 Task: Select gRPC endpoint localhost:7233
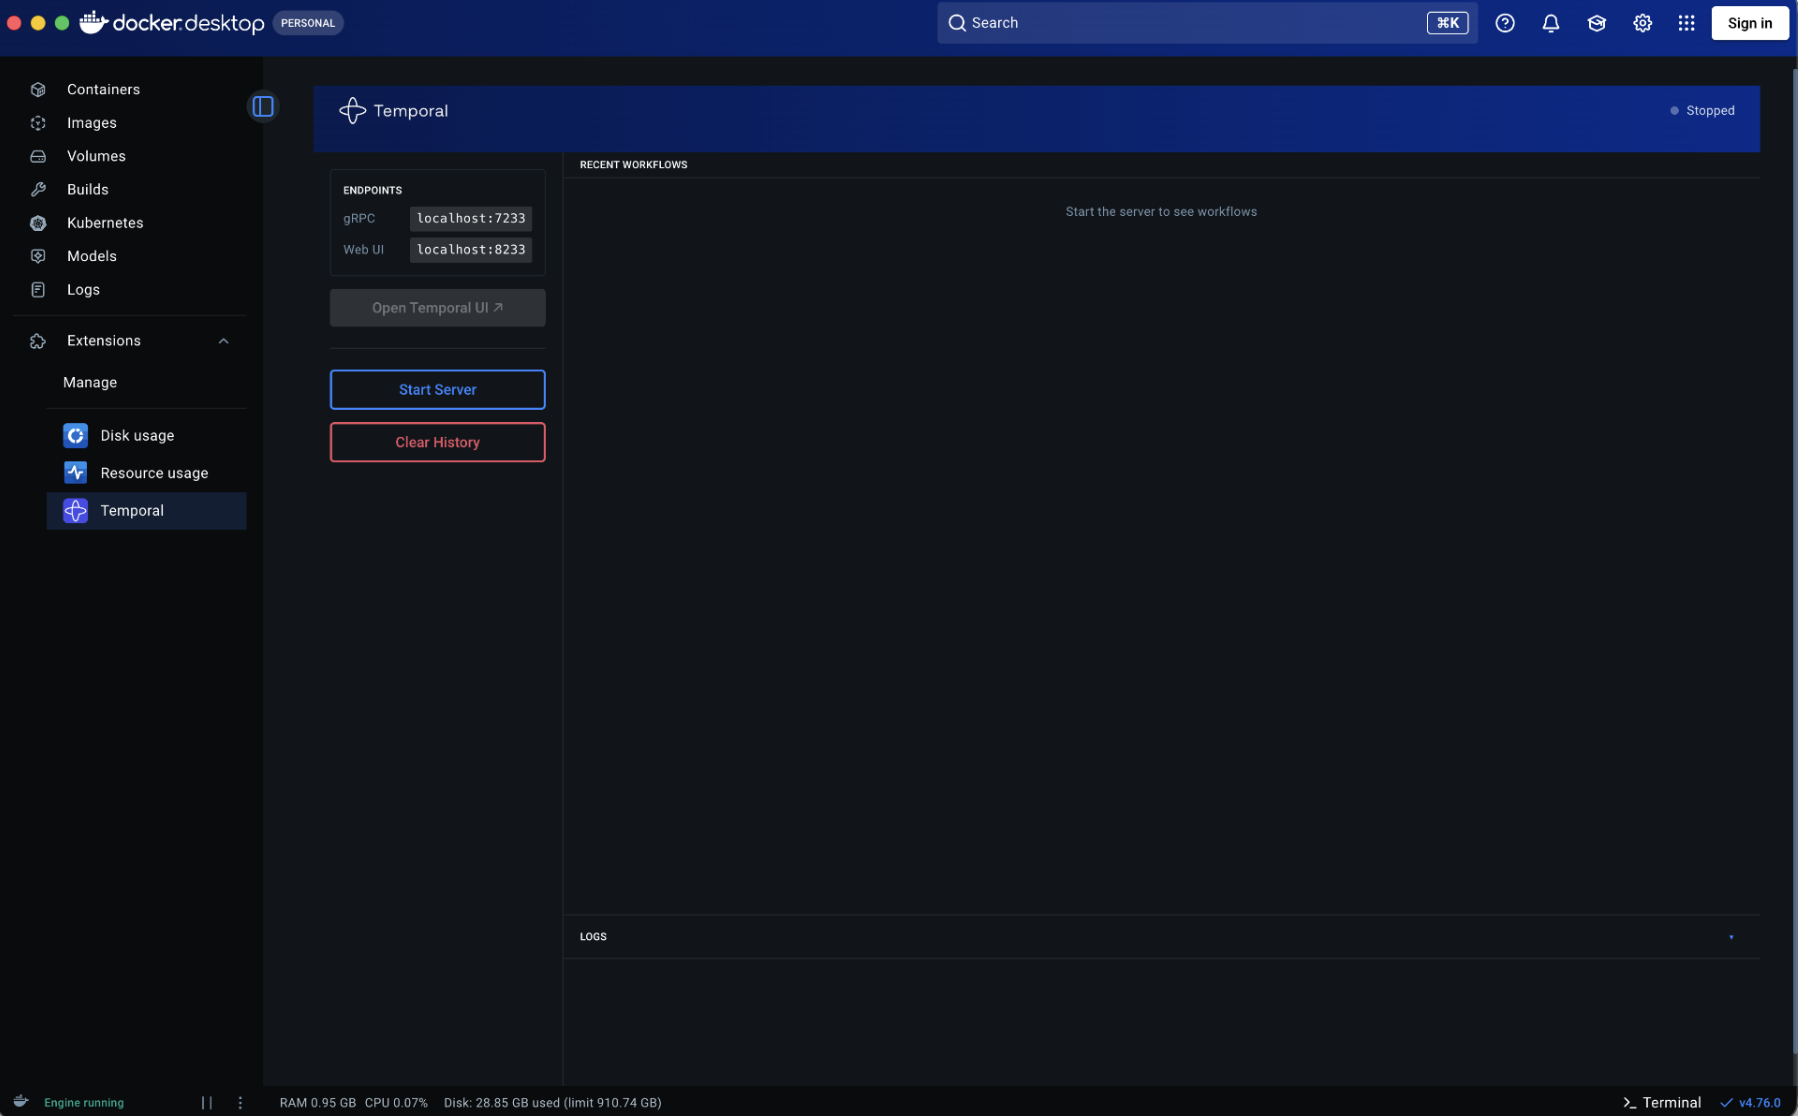(471, 218)
